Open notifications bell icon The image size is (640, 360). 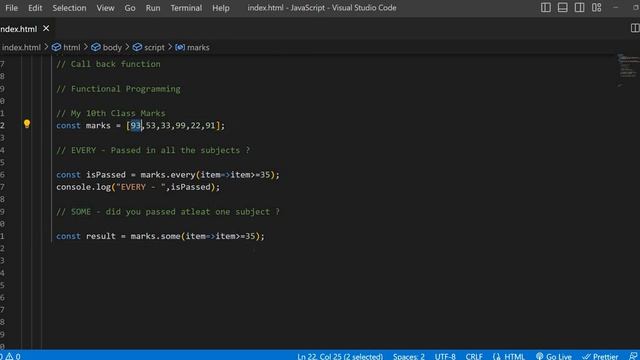pyautogui.click(x=633, y=356)
